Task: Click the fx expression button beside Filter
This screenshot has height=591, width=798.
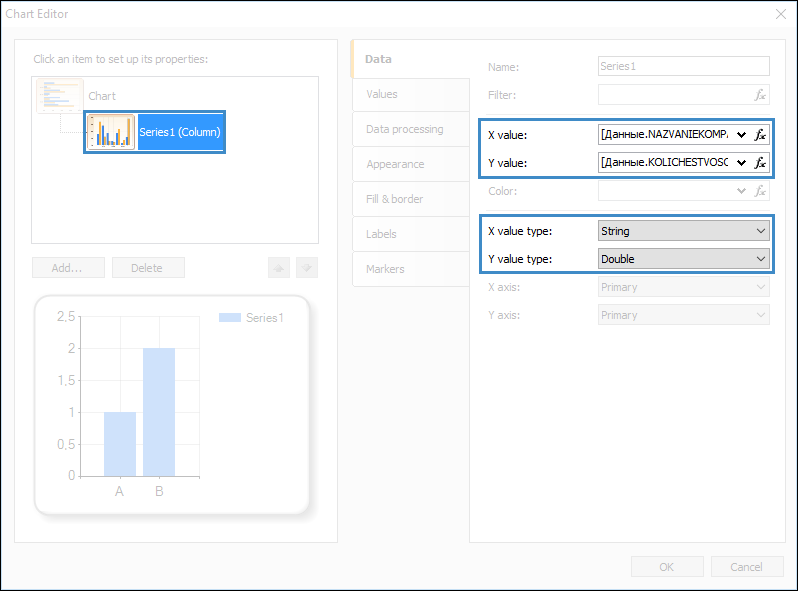Action: click(760, 95)
